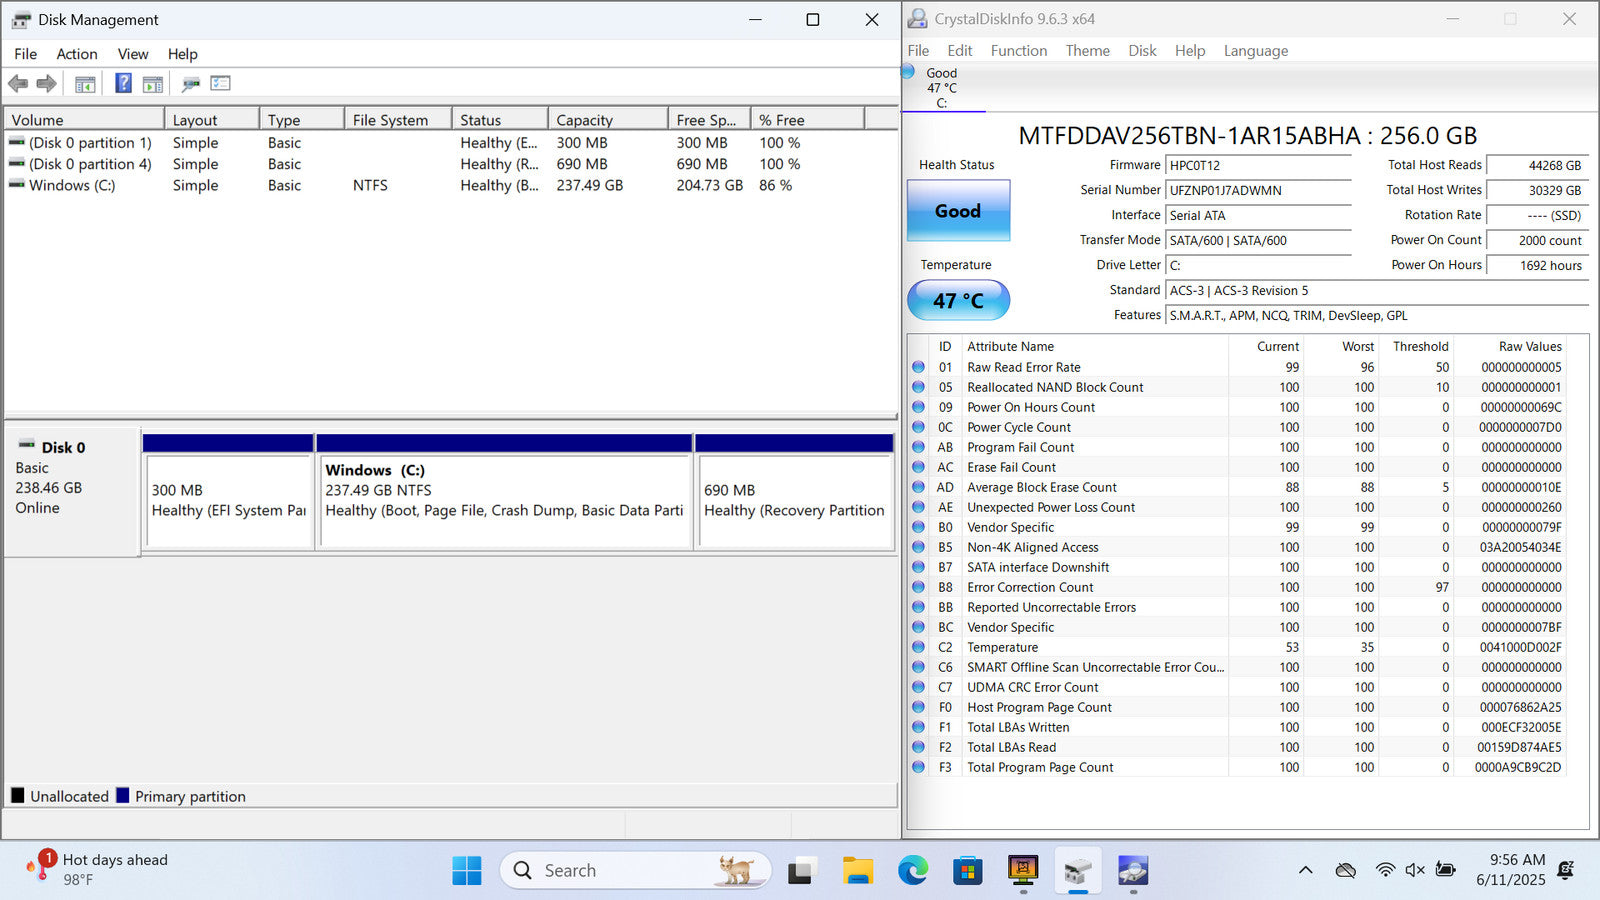
Task: Open the View menu in Disk Management
Action: (x=132, y=54)
